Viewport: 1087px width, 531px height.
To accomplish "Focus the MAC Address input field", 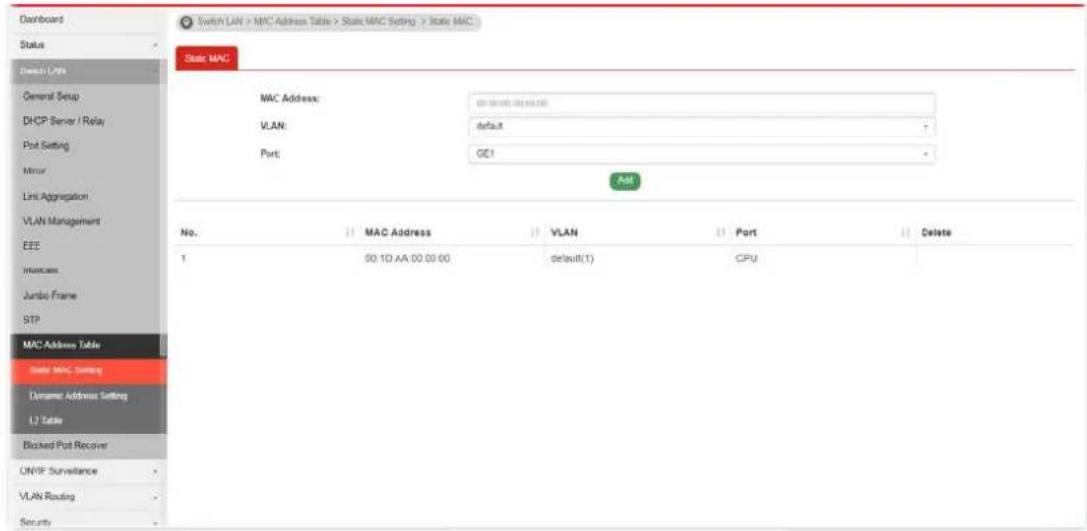I will point(702,103).
